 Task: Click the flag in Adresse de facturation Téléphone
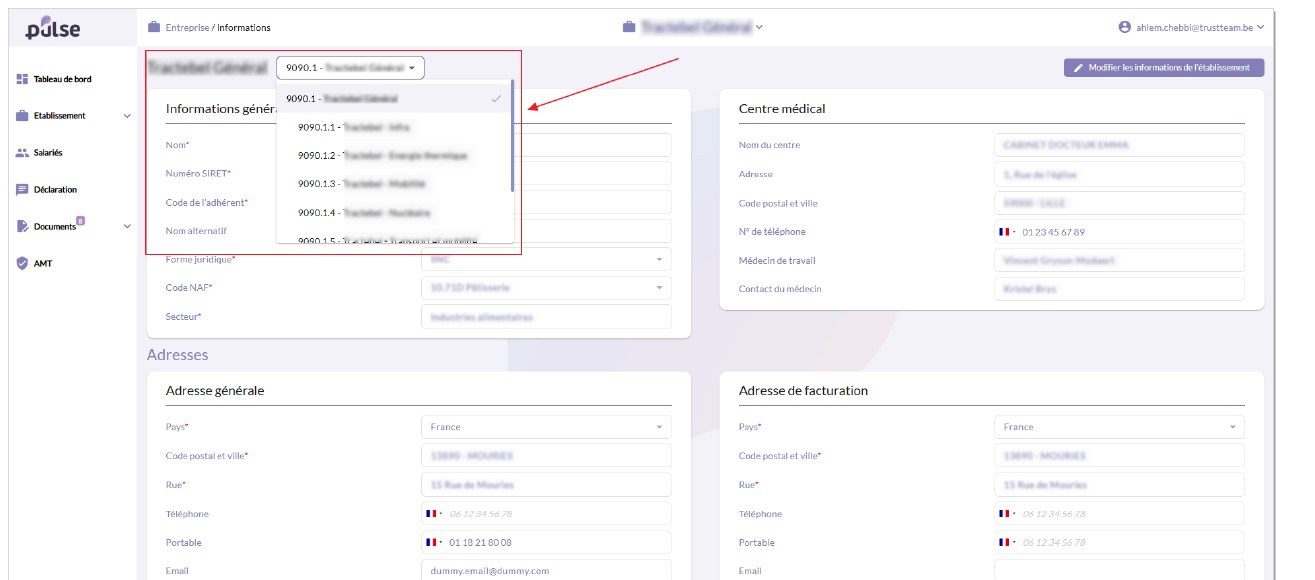1006,514
